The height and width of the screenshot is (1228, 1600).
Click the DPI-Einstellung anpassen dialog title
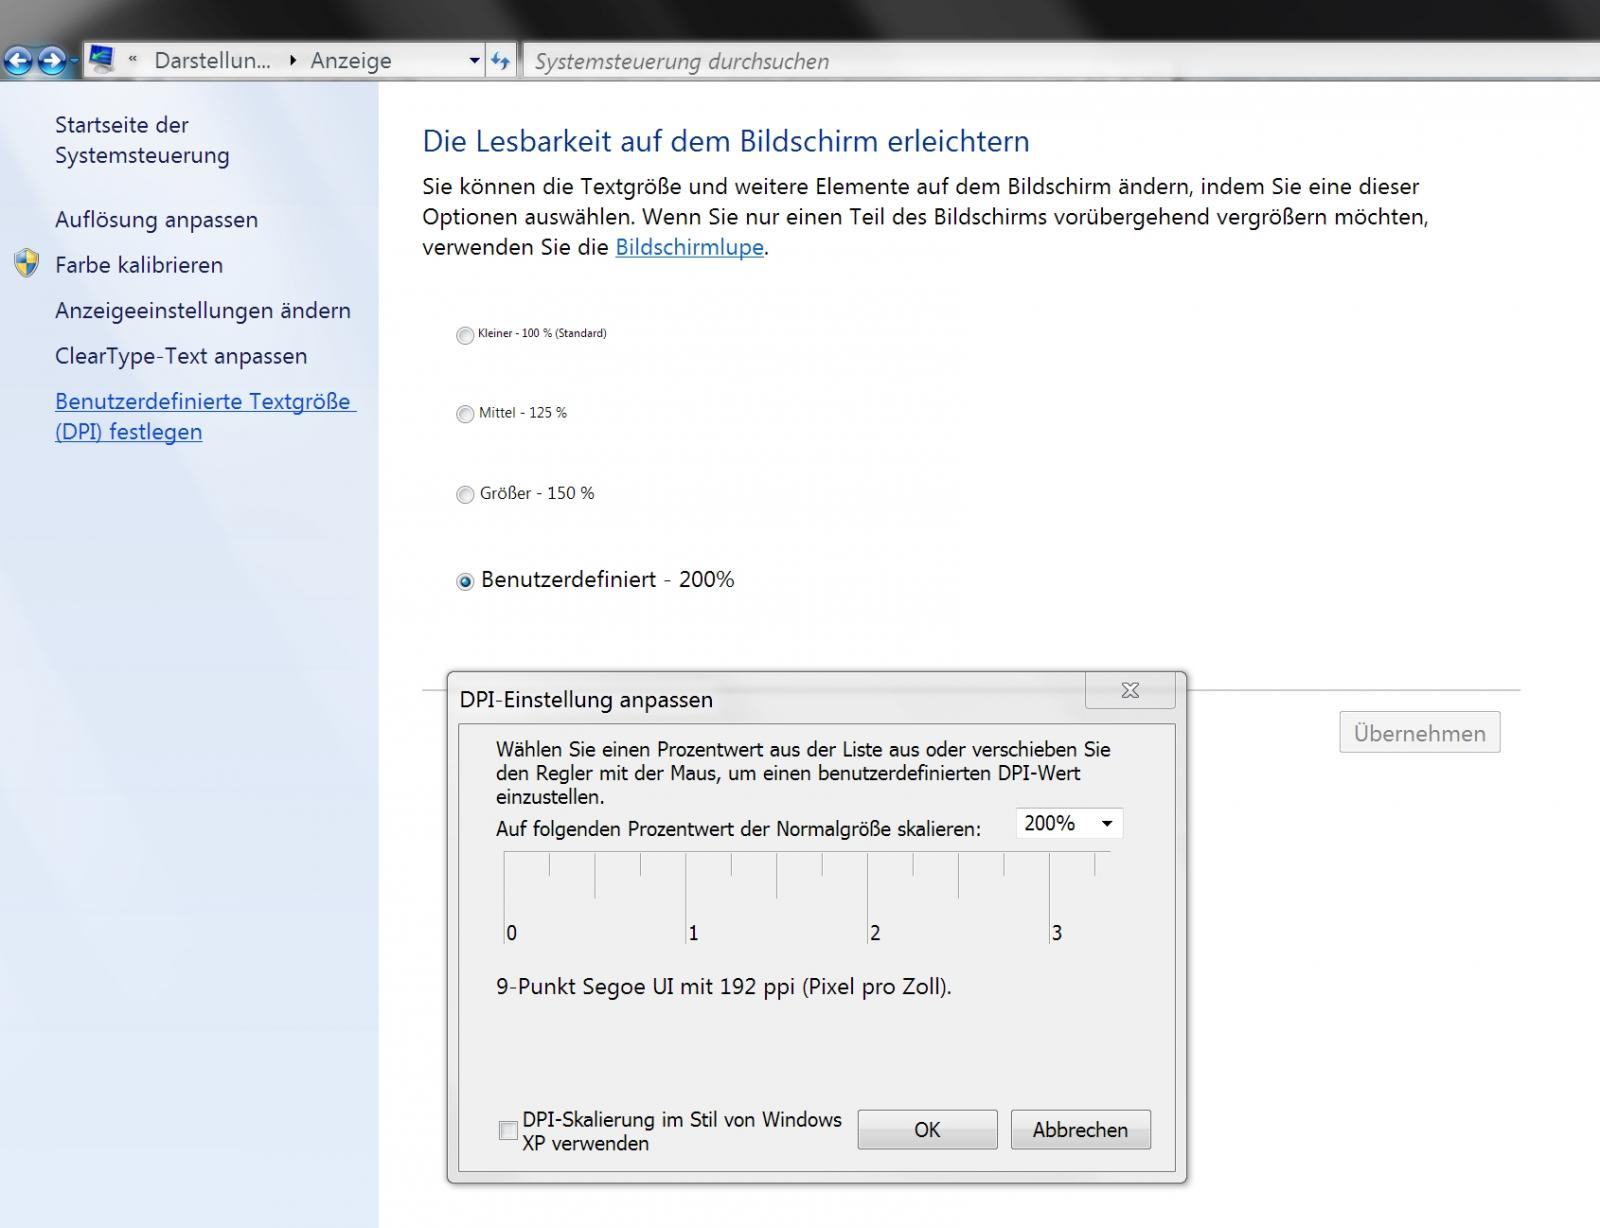pos(586,700)
